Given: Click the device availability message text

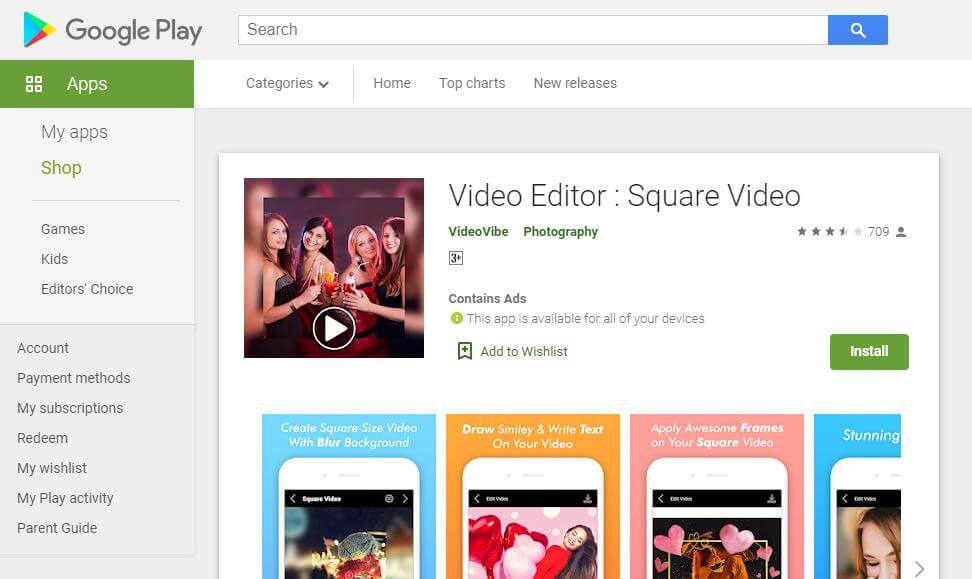Looking at the screenshot, I should (x=586, y=319).
